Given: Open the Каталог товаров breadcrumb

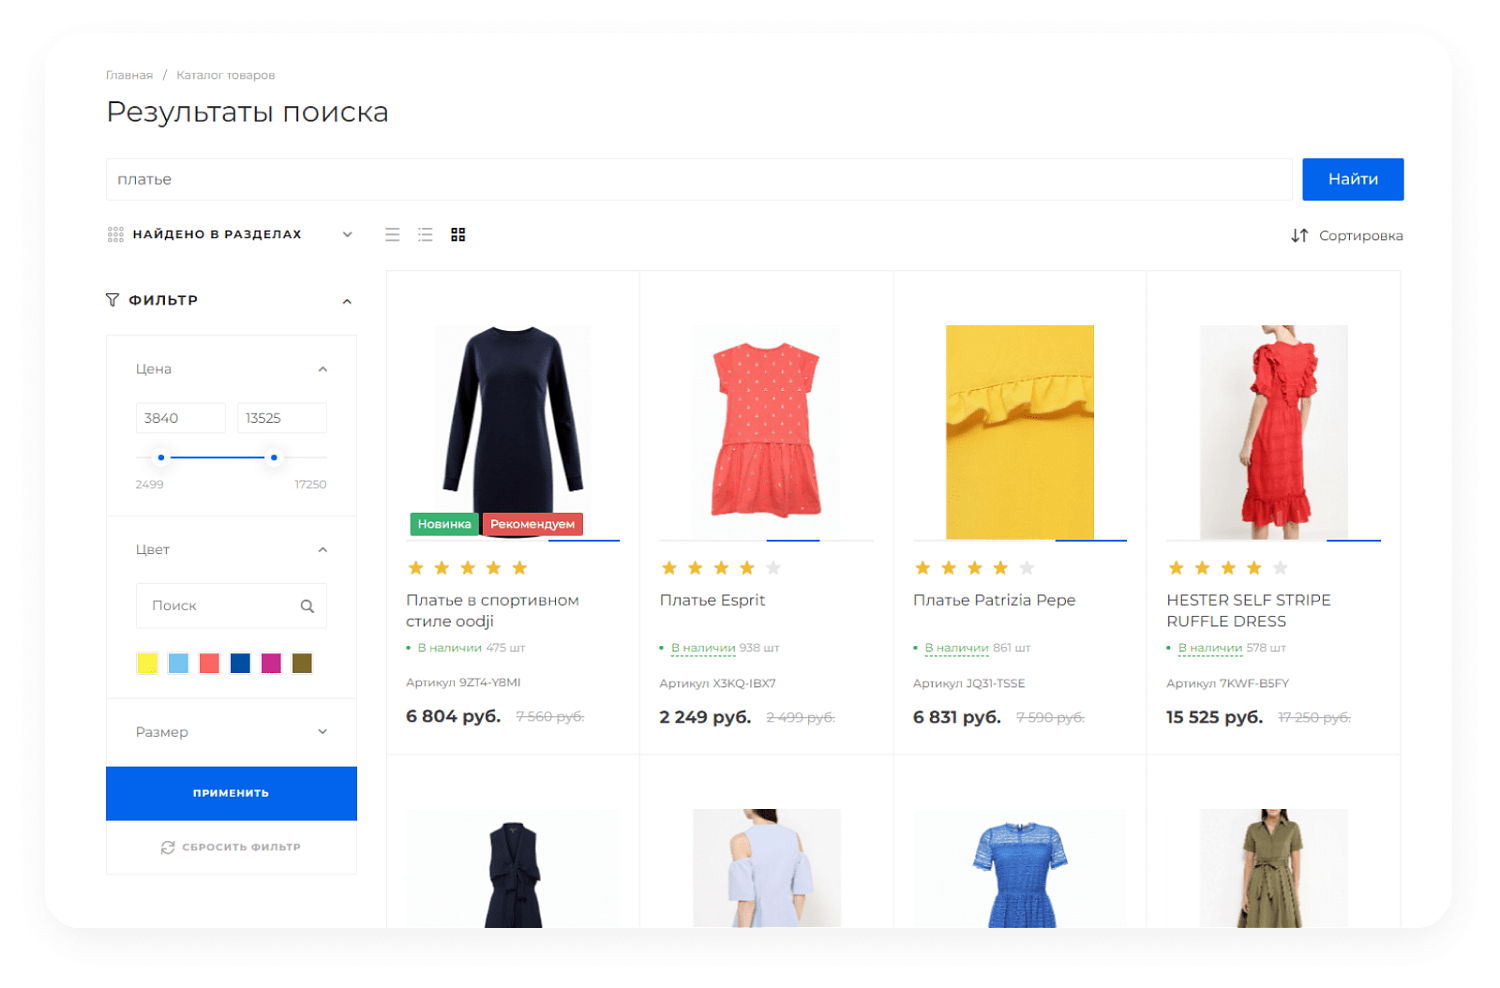Looking at the screenshot, I should point(225,75).
